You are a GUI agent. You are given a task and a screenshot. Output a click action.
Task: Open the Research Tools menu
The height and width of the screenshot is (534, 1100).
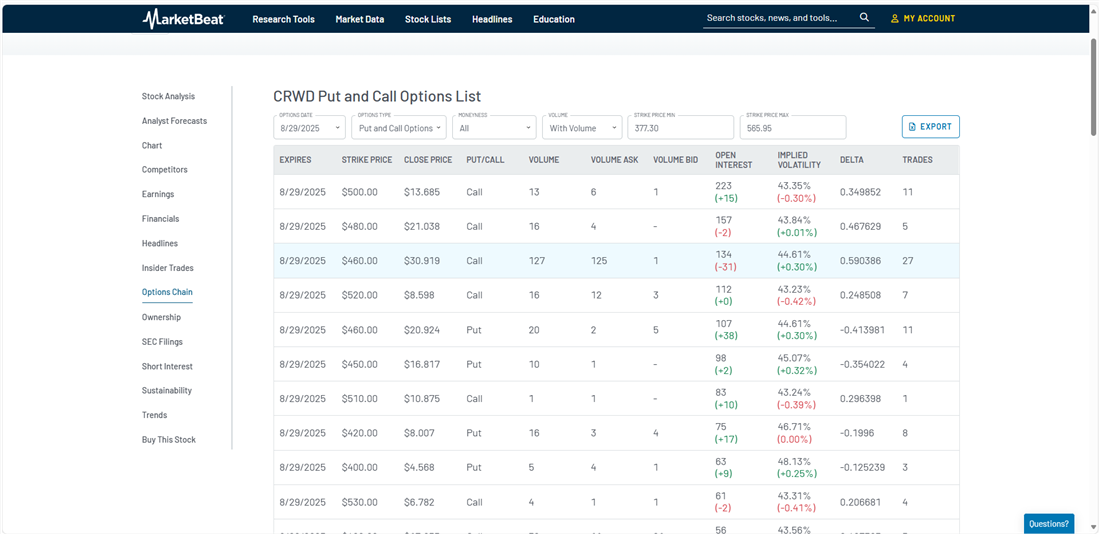tap(283, 19)
